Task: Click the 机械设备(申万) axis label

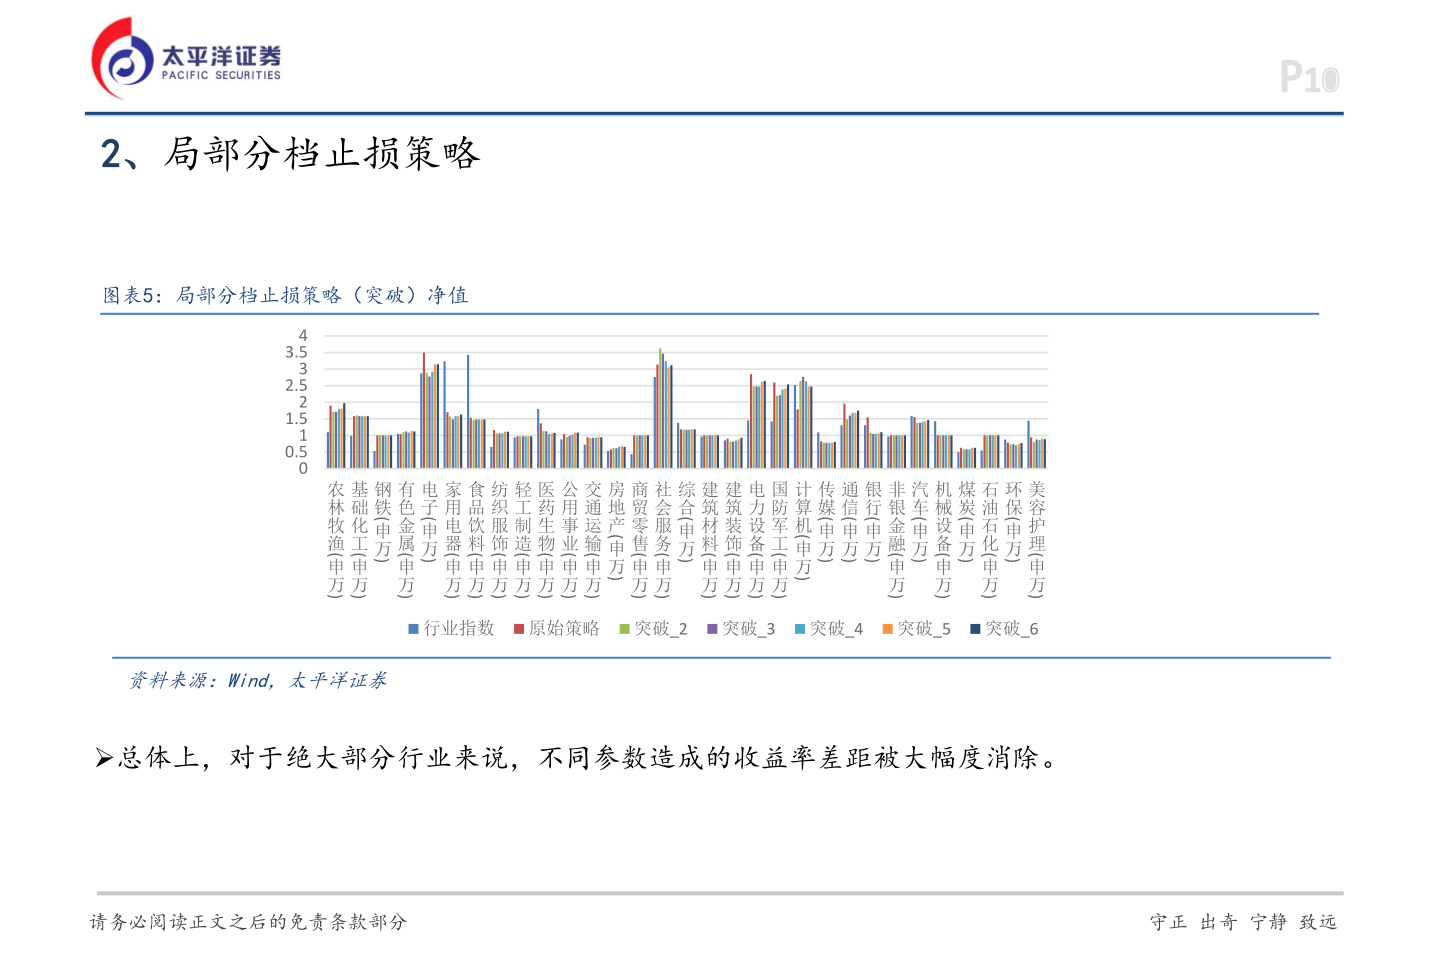Action: [x=944, y=539]
